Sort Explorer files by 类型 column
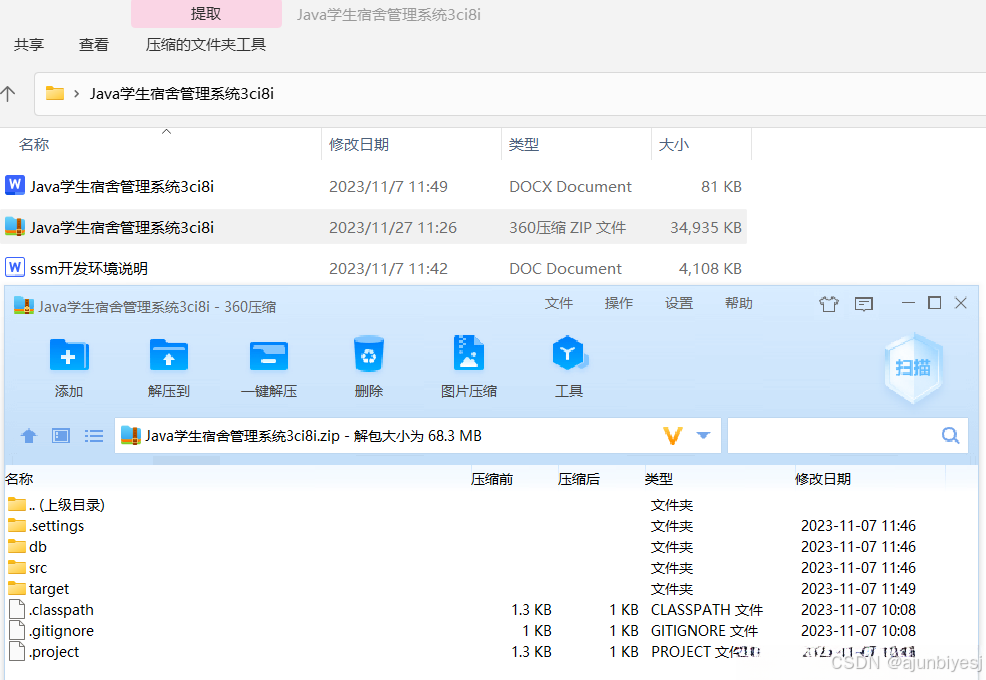 click(x=524, y=145)
